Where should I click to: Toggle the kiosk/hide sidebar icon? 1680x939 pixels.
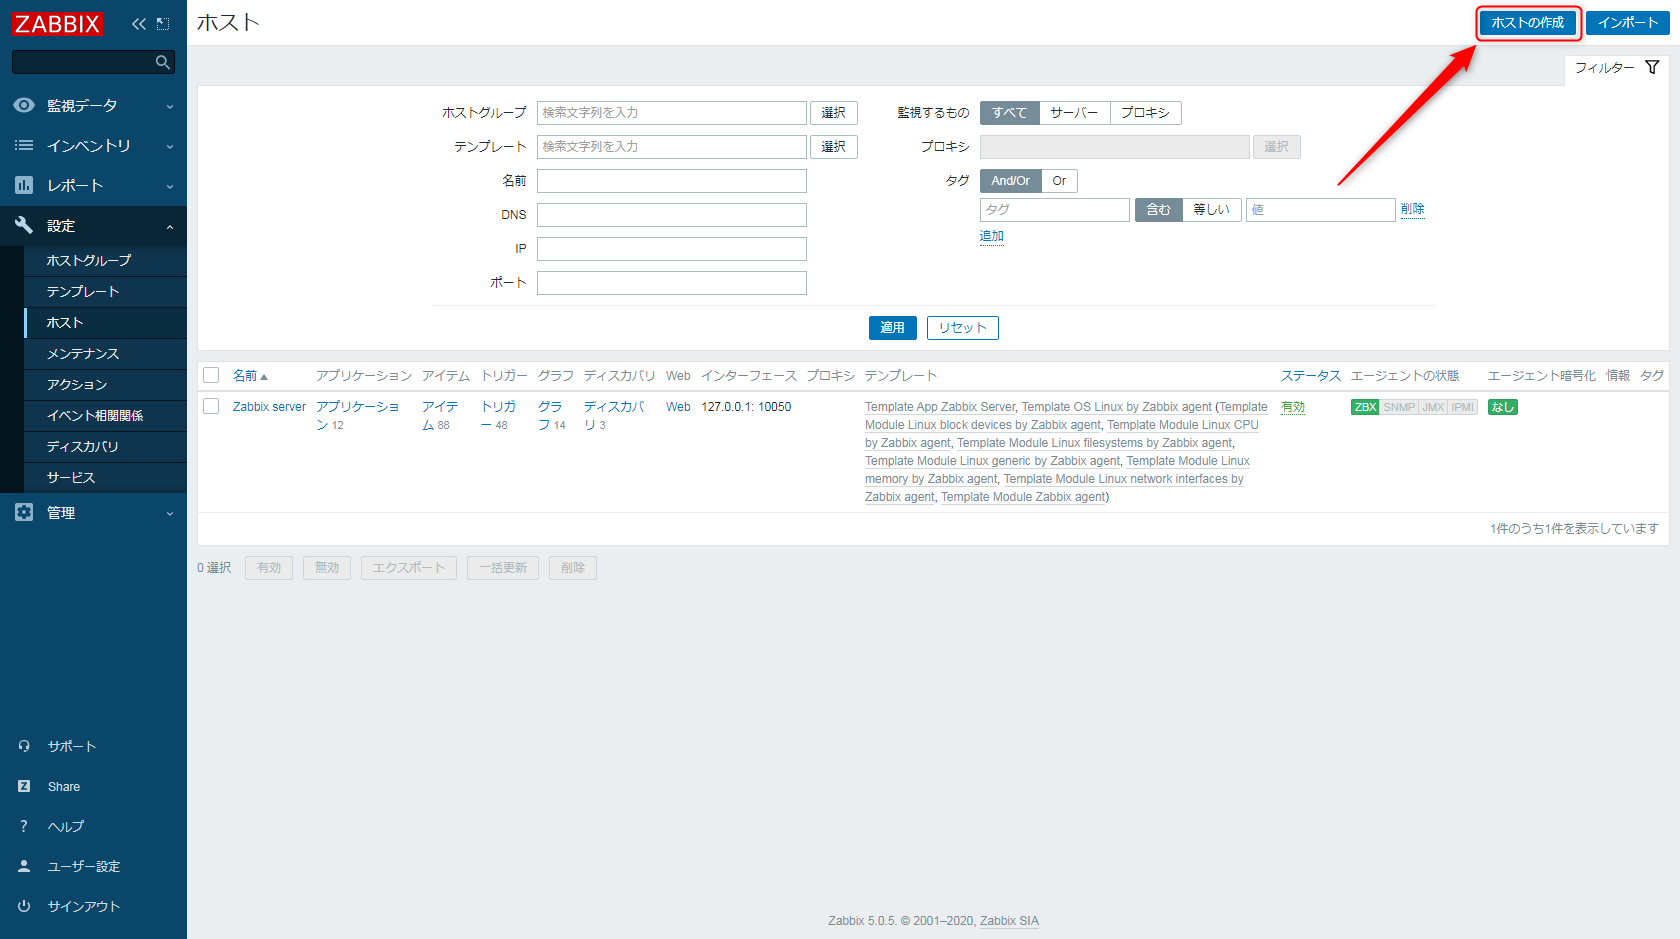point(163,23)
